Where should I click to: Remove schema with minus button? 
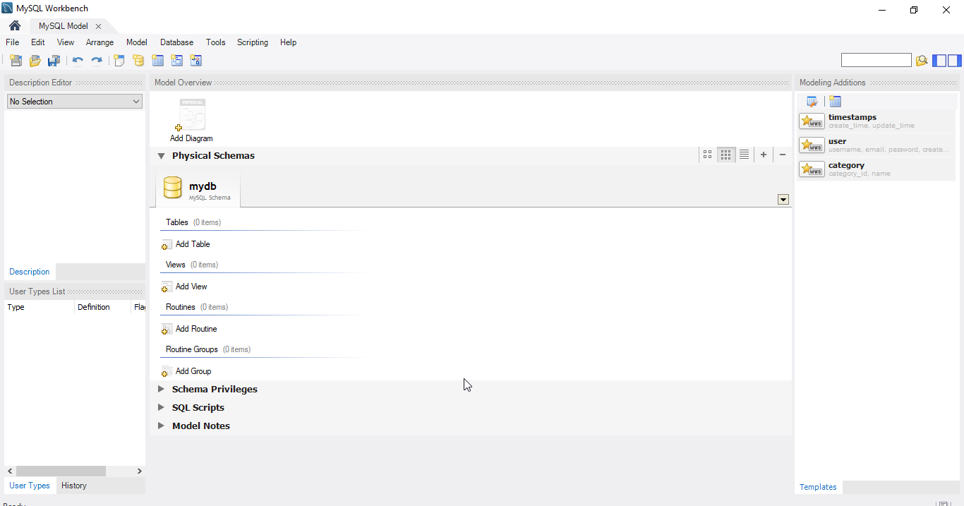[783, 155]
